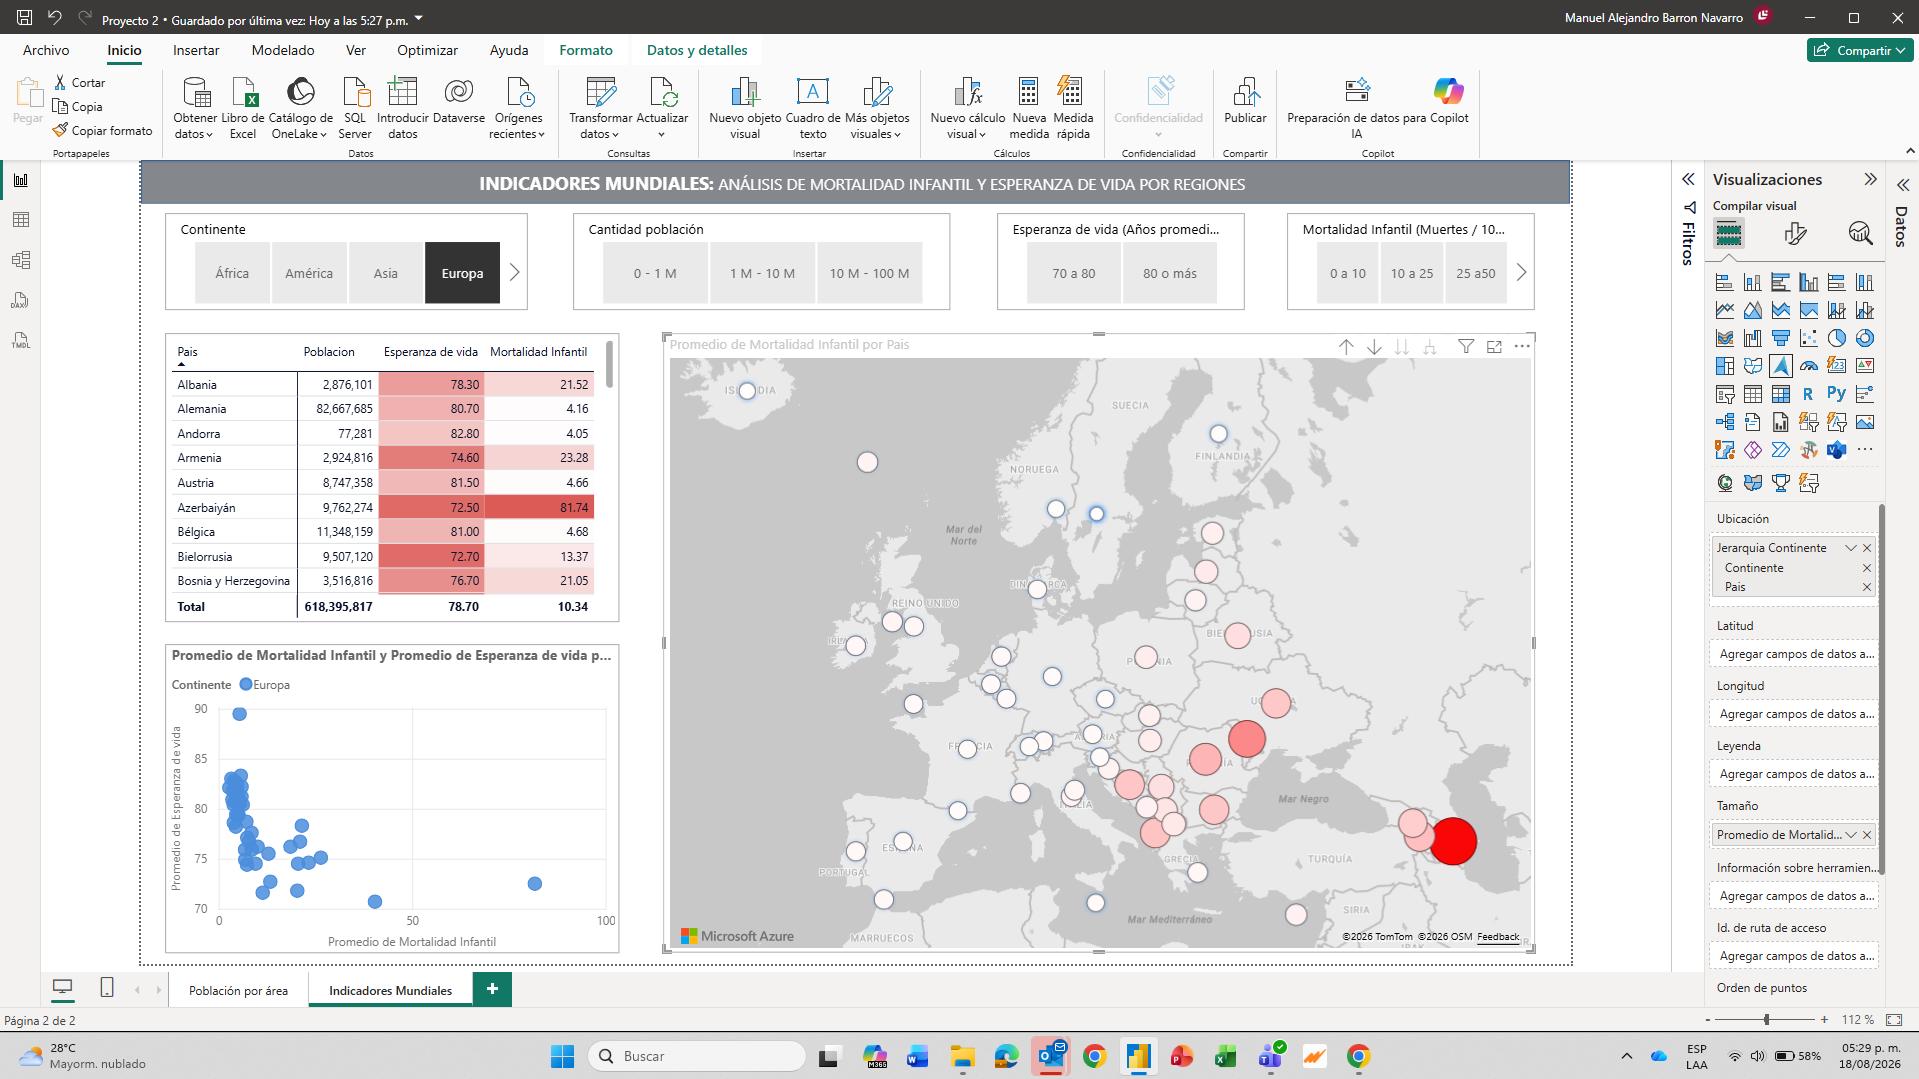1919x1079 pixels.
Task: Select the 70 a 80 life expectancy slicer
Action: [1073, 273]
